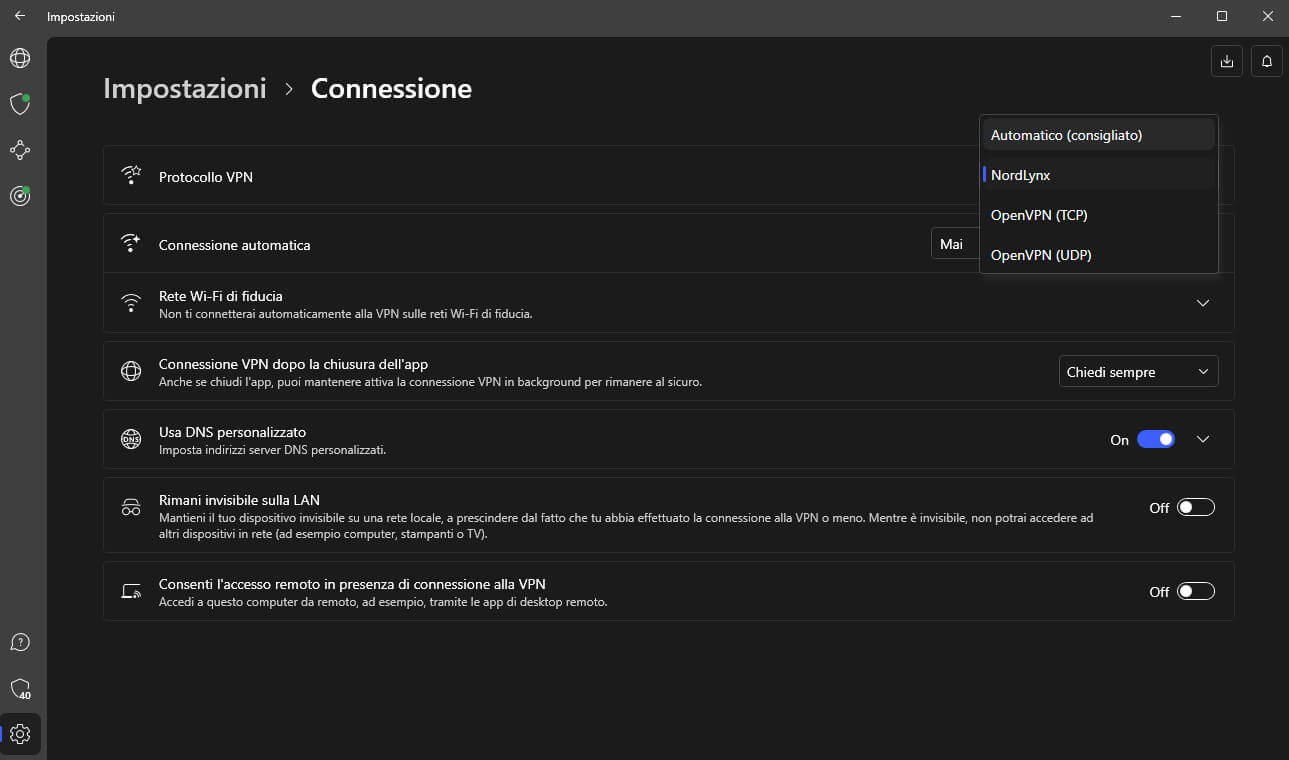Viewport: 1289px width, 760px height.
Task: Go to Impostazioni breadcrumb link
Action: click(185, 88)
